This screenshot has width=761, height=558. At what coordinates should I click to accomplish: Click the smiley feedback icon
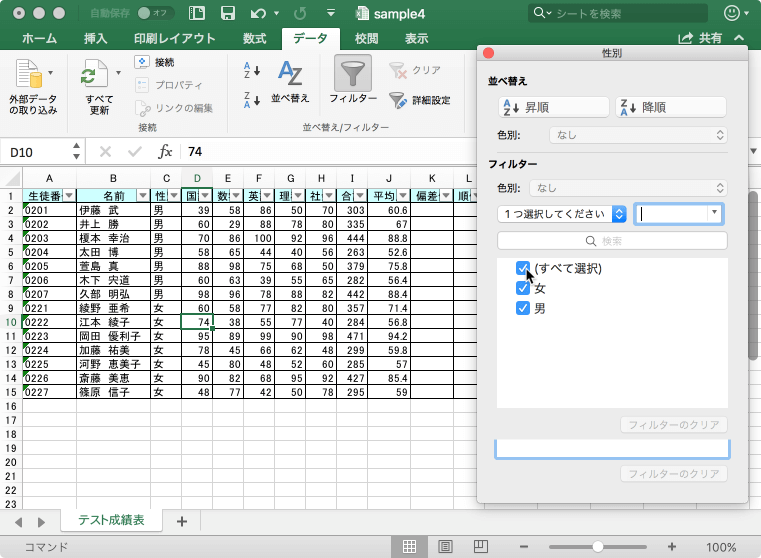pyautogui.click(x=731, y=13)
